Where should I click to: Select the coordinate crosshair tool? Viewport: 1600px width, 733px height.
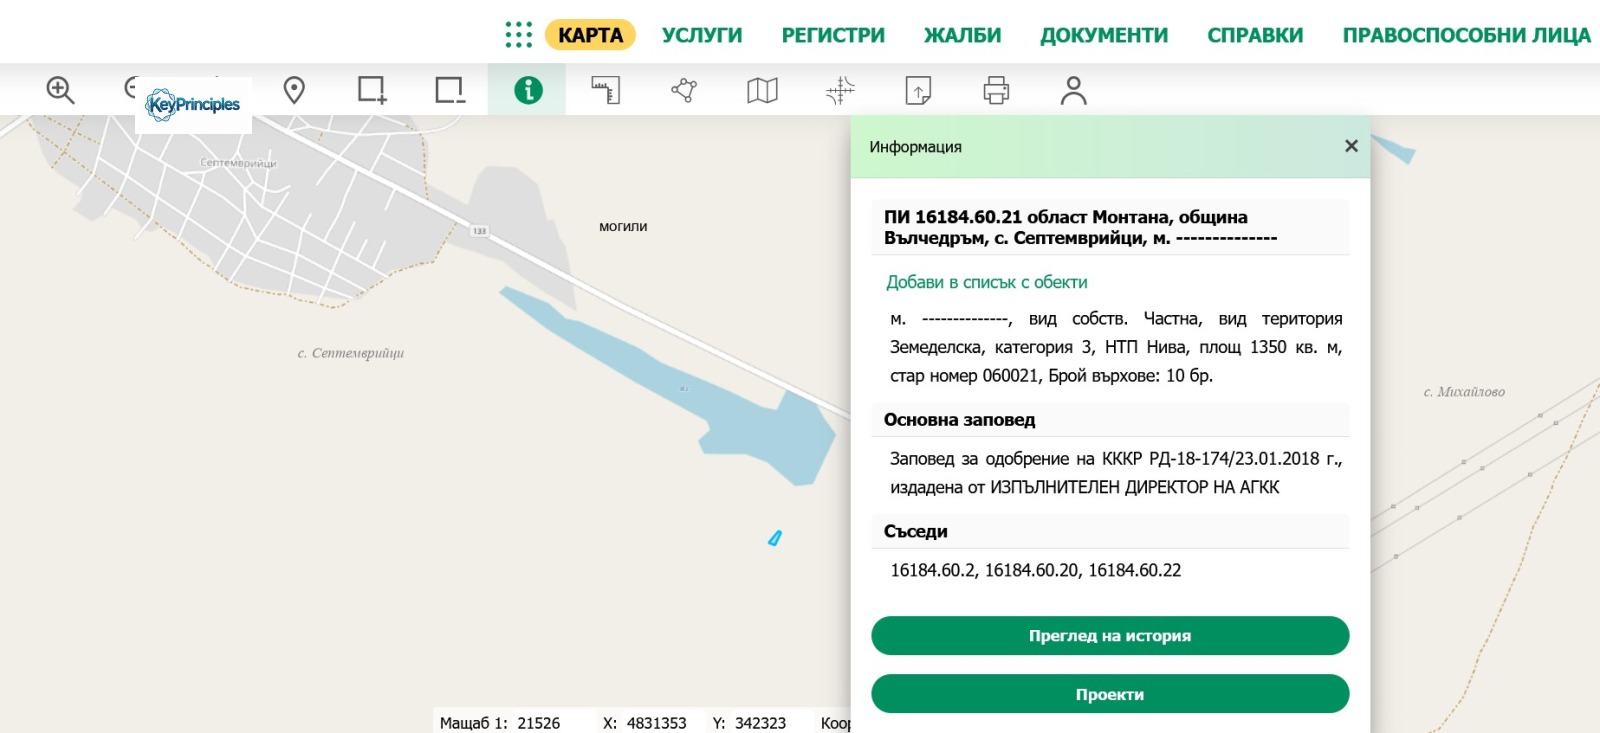tap(840, 90)
